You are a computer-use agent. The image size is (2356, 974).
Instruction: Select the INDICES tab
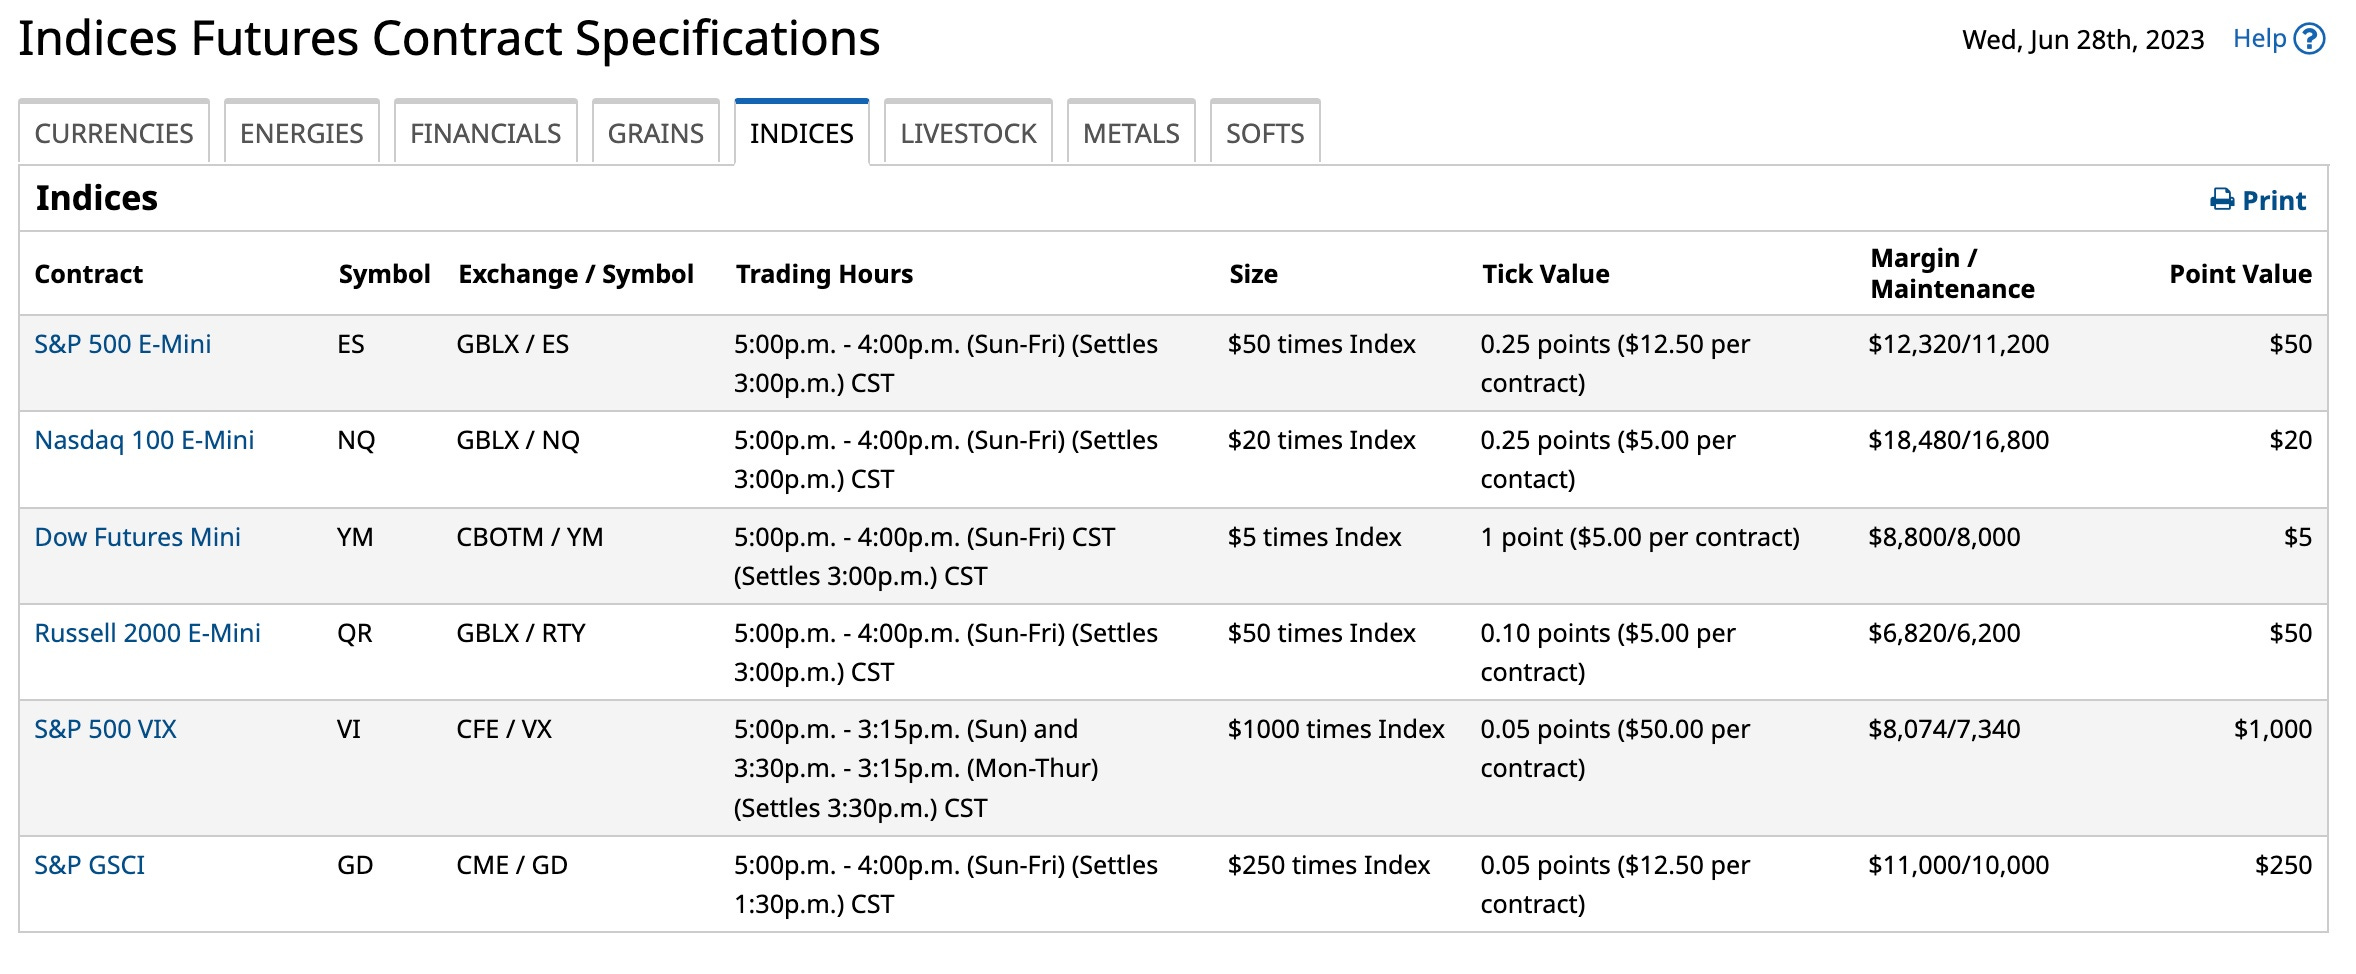coord(802,133)
